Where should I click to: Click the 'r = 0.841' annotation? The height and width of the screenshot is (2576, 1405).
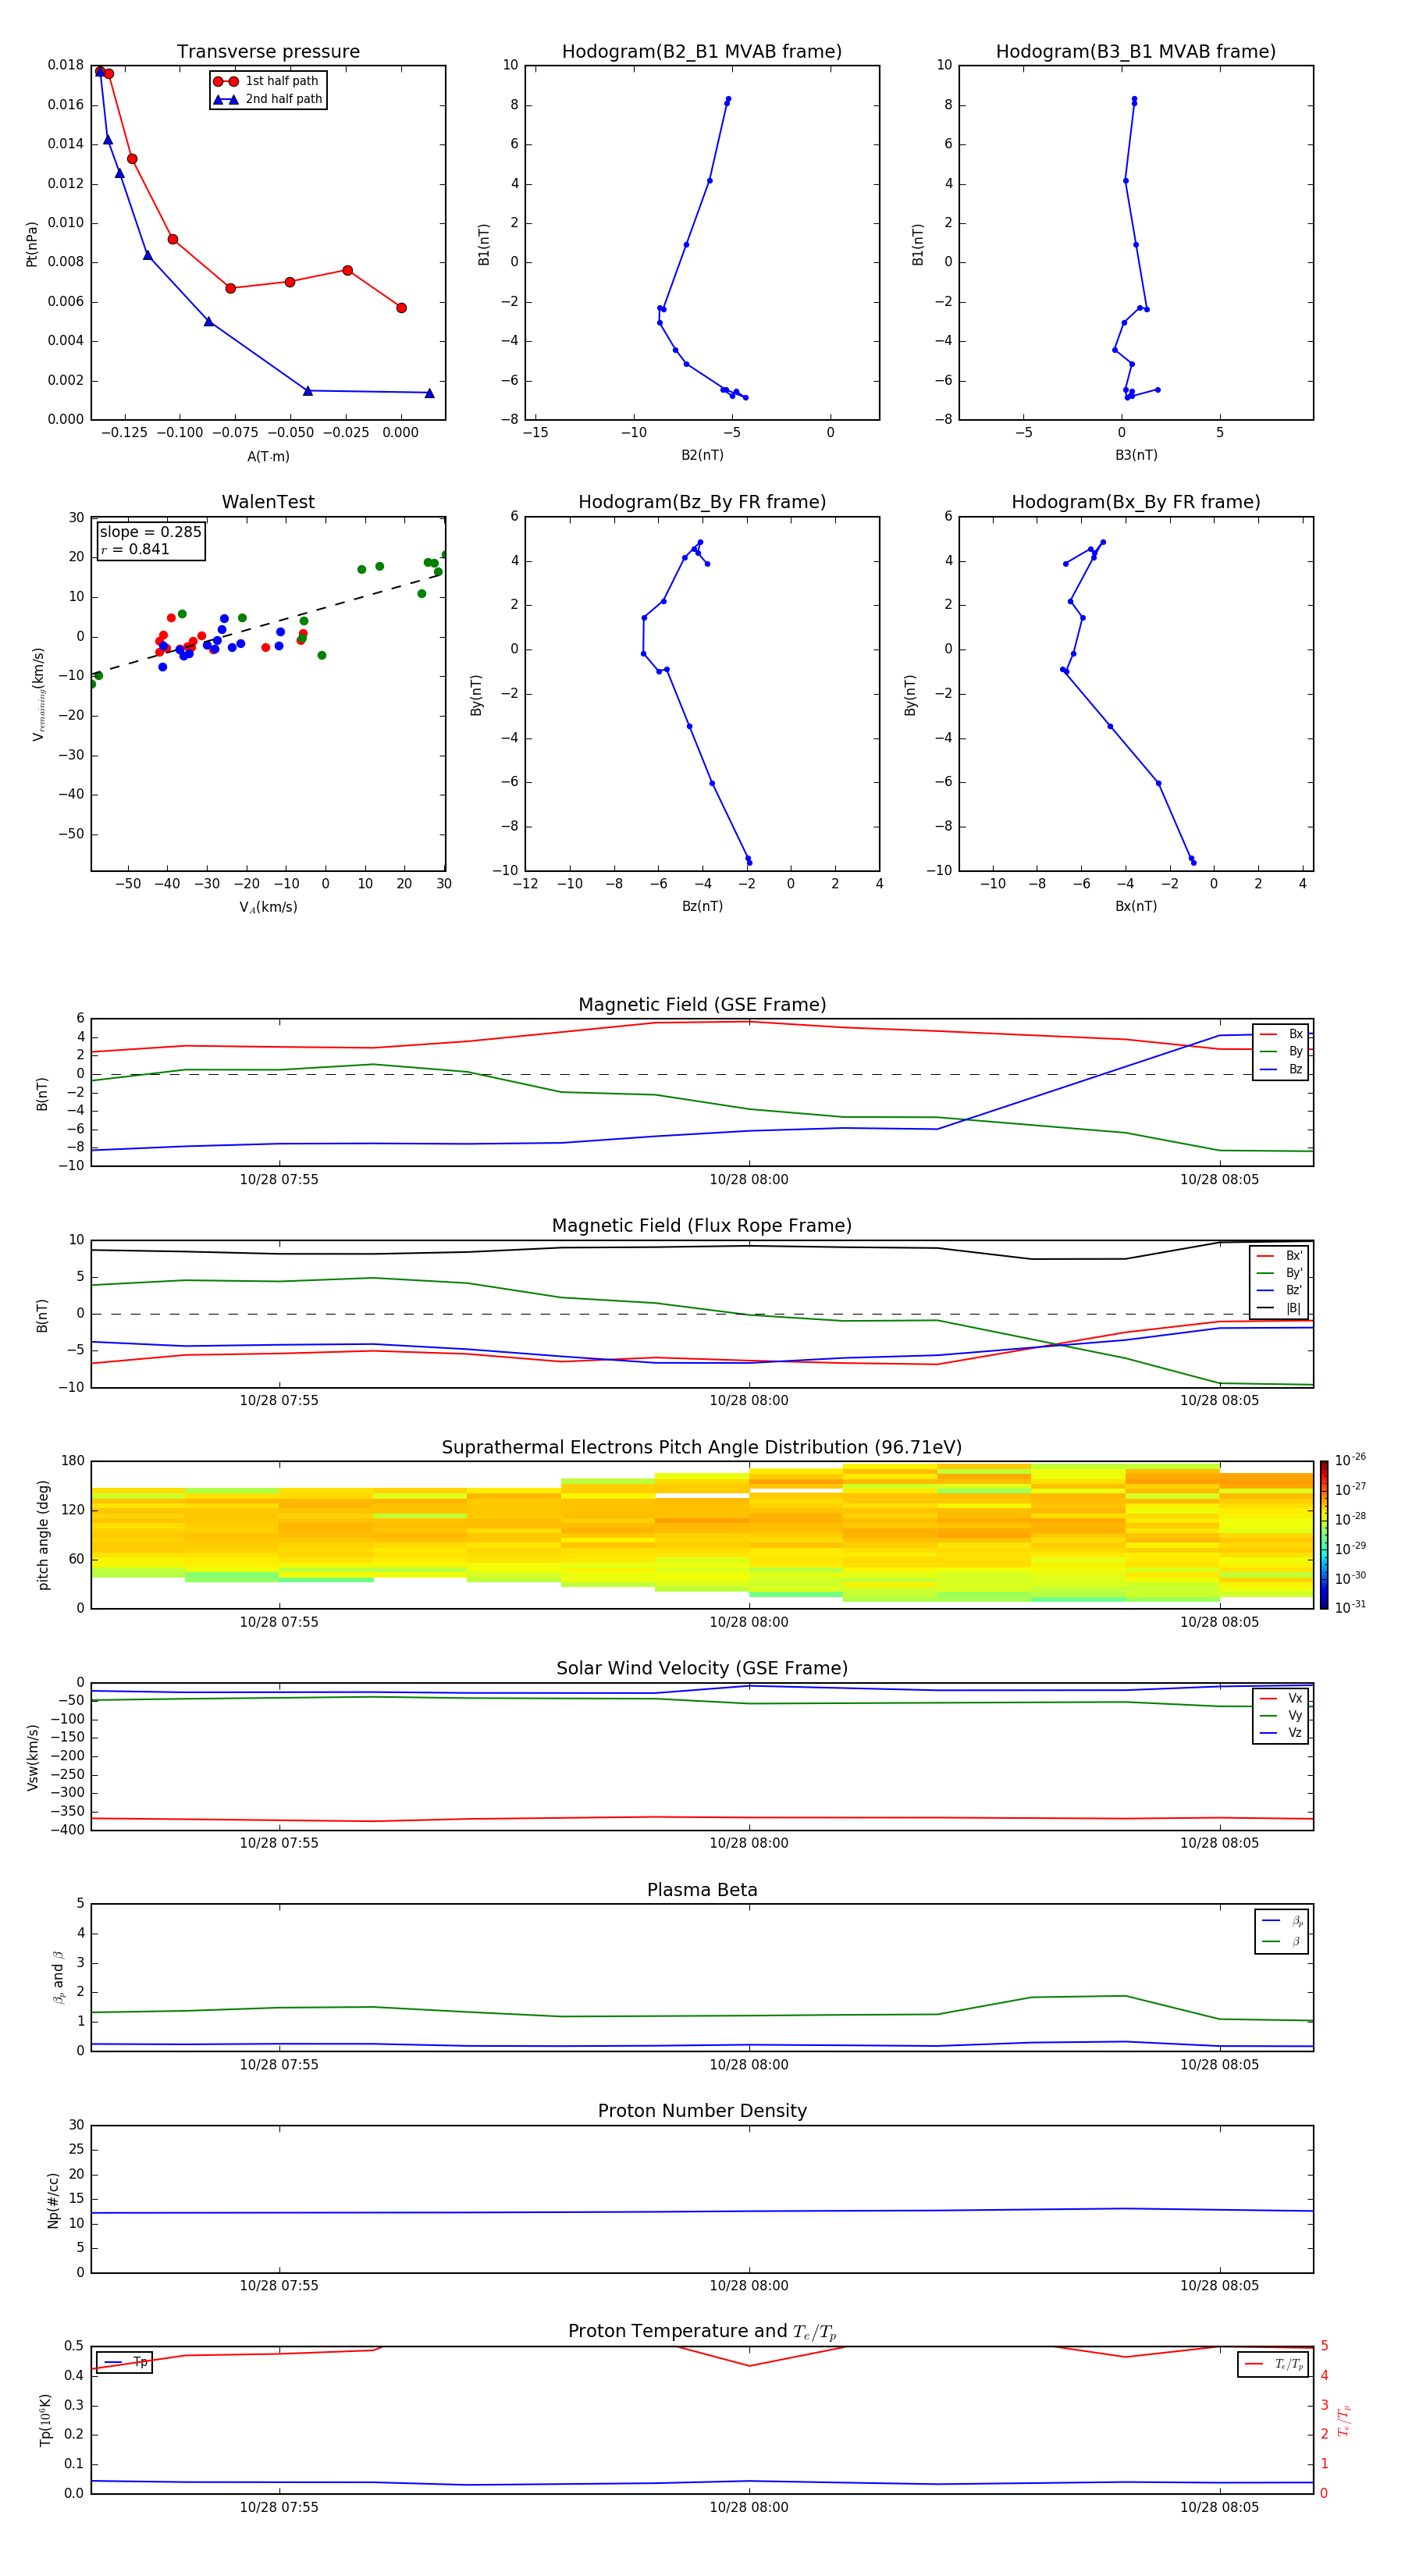[x=135, y=549]
